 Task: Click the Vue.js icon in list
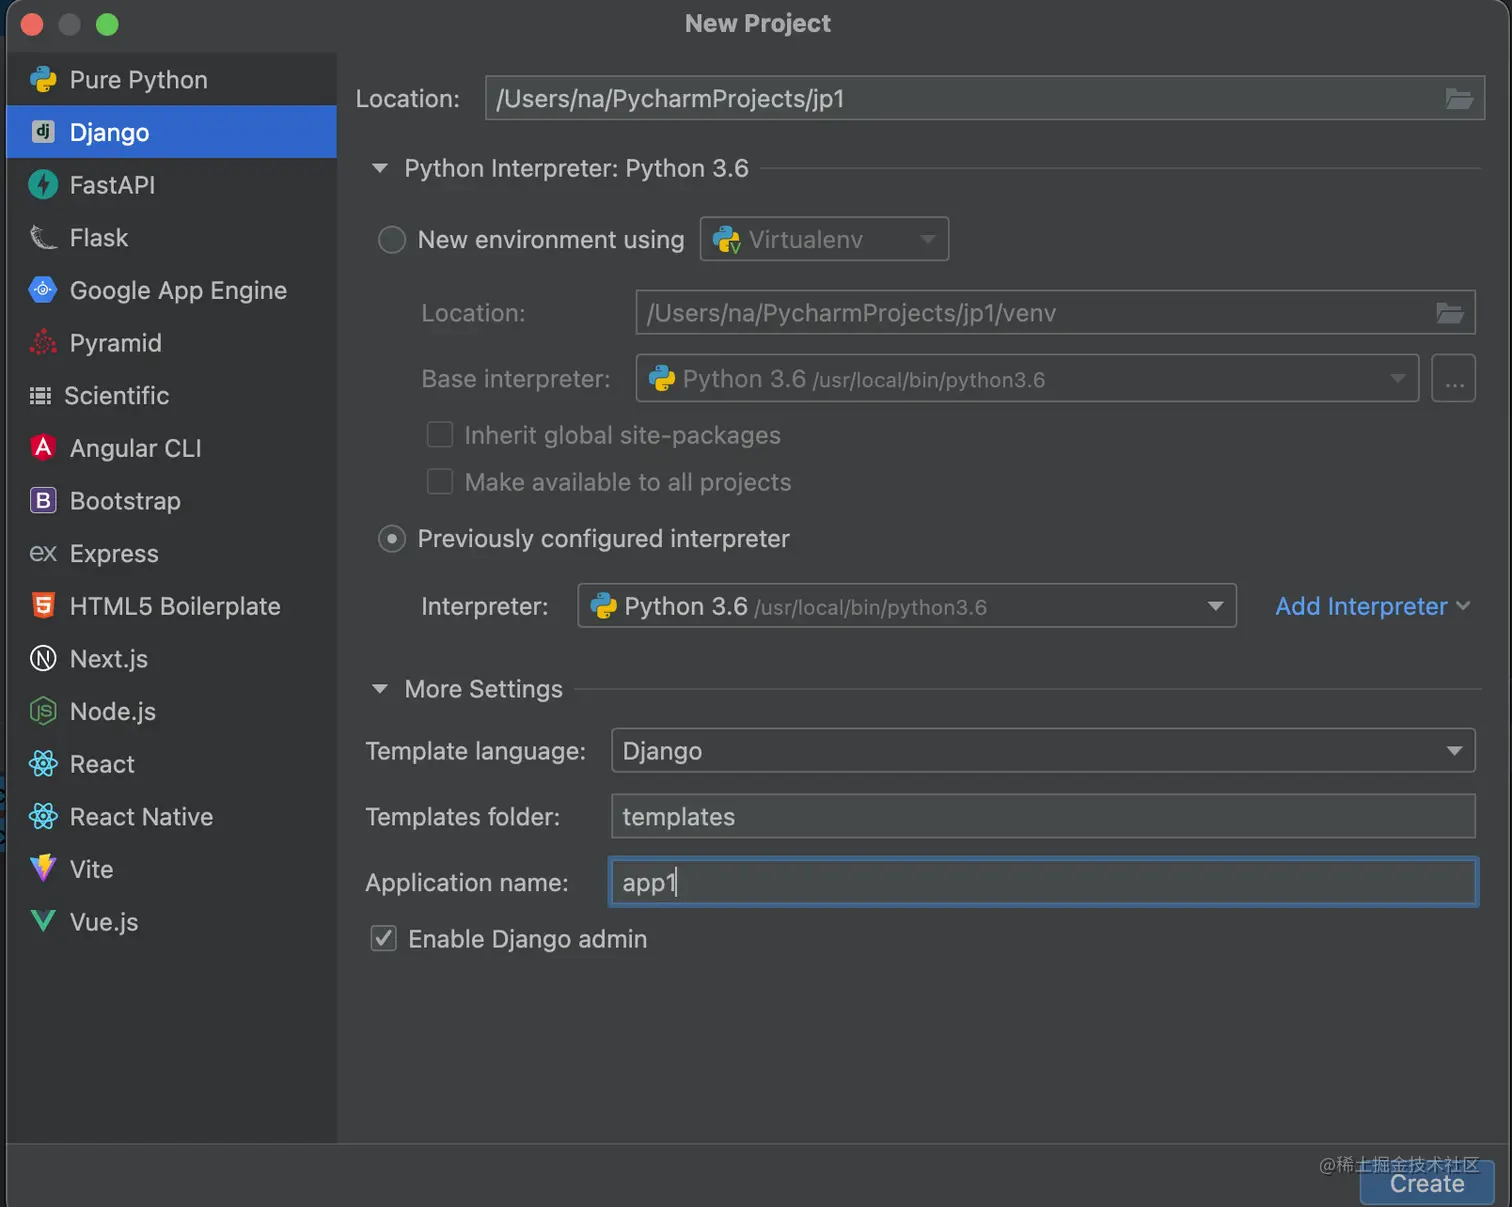tap(43, 922)
